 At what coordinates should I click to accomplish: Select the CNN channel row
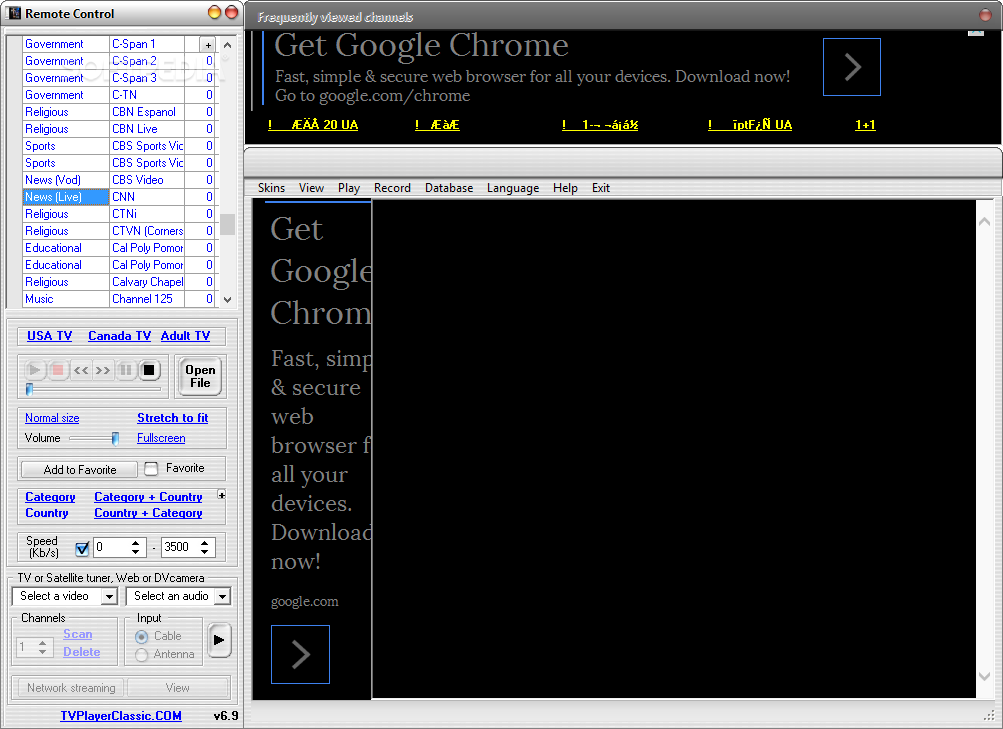tap(118, 197)
